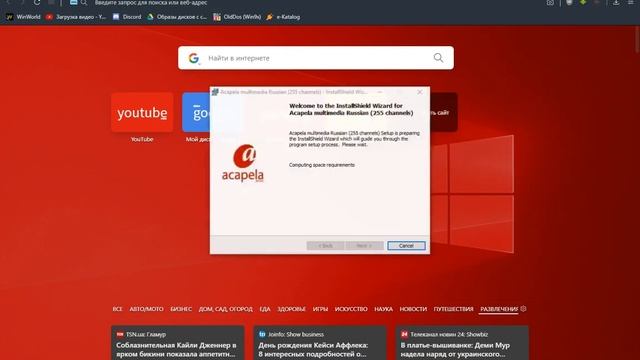Click the red YouTube bookmark favicon
640x360 pixels.
[49, 17]
